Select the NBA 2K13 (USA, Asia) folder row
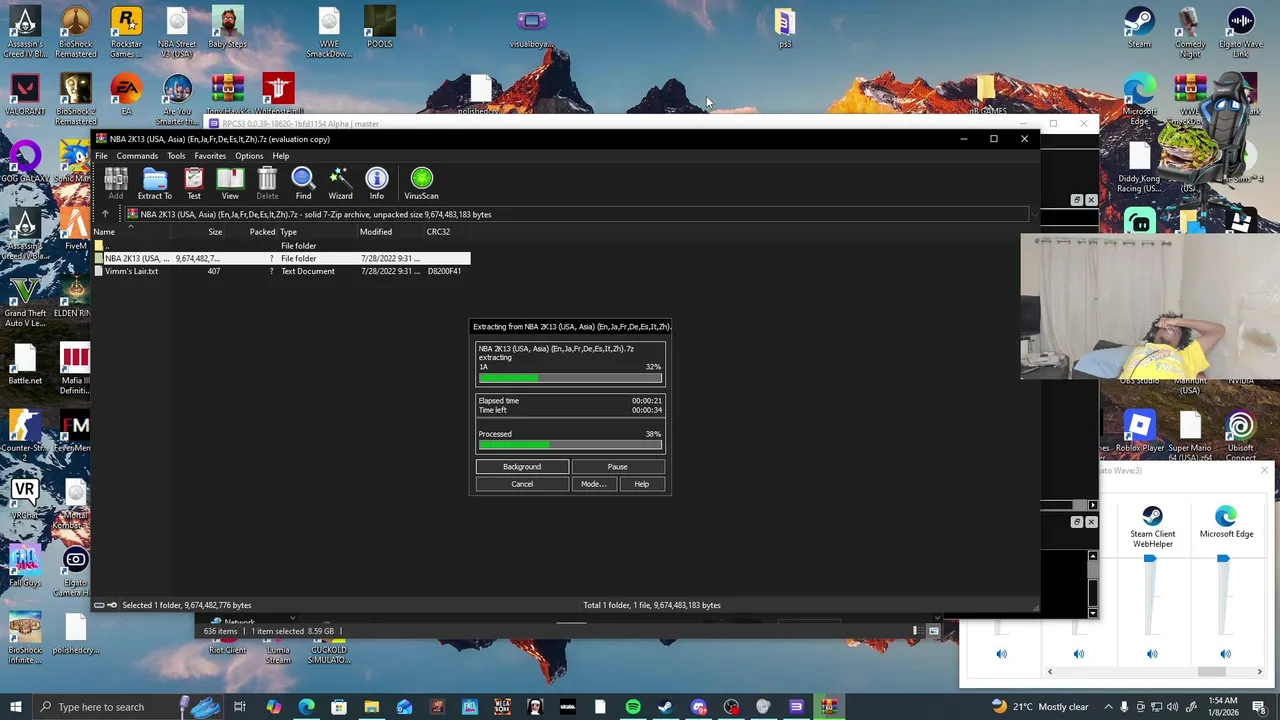This screenshot has height=720, width=1280. coord(281,259)
